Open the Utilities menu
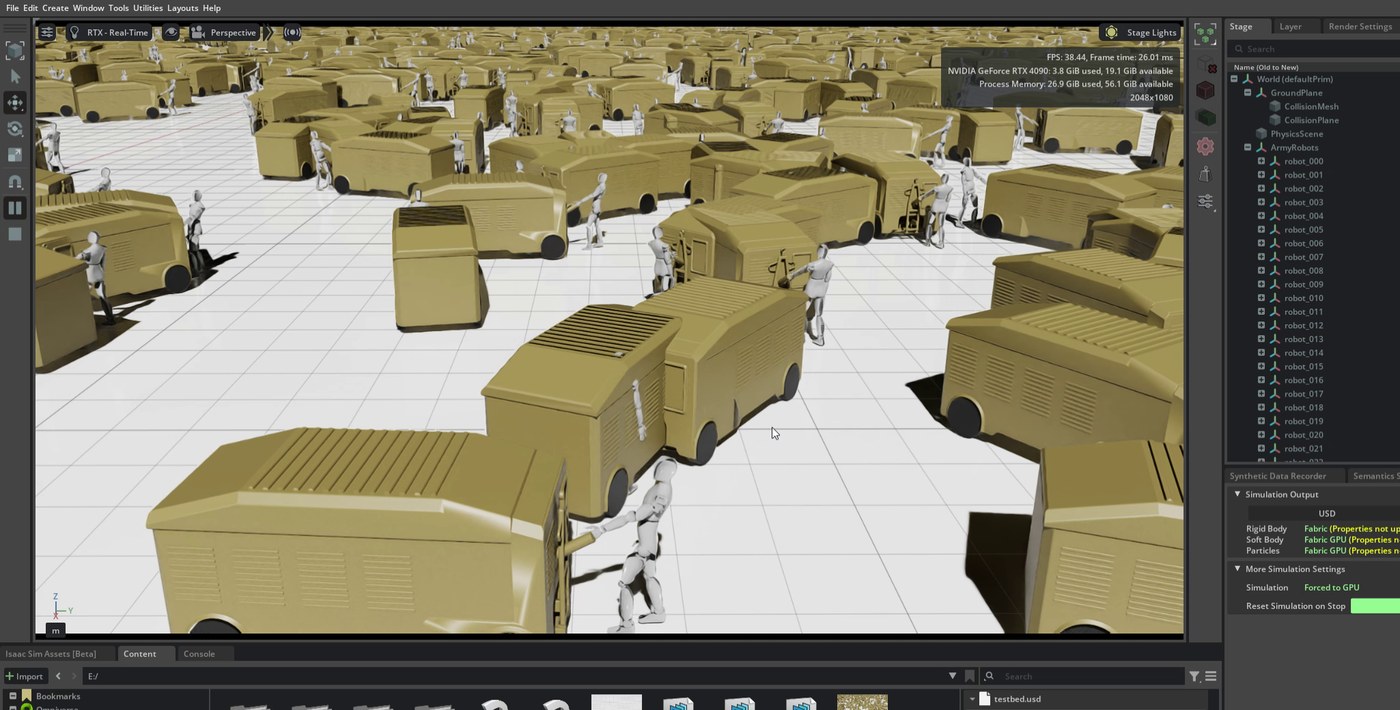 click(x=148, y=8)
